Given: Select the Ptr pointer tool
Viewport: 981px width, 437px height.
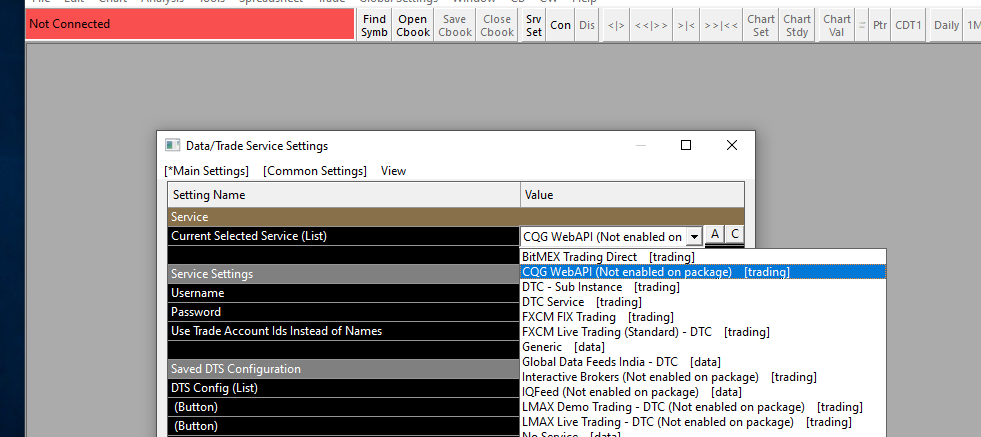Looking at the screenshot, I should click(x=880, y=26).
